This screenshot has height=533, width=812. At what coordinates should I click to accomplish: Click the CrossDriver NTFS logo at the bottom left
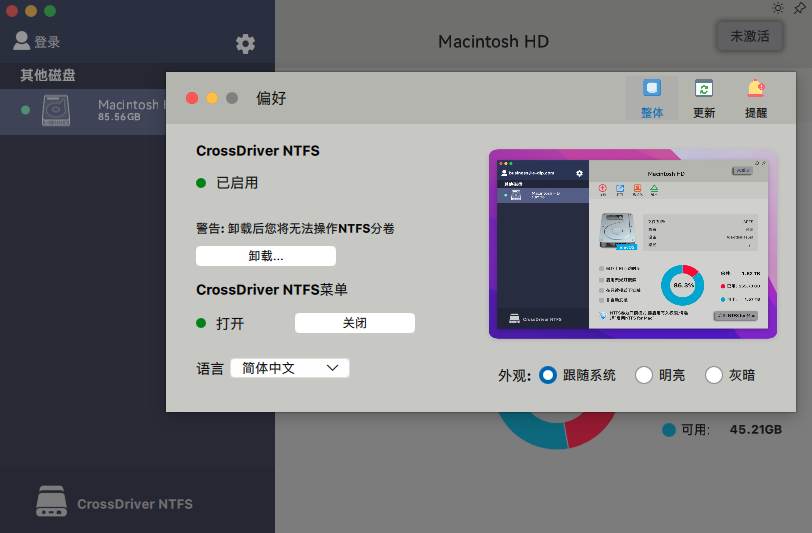click(51, 502)
